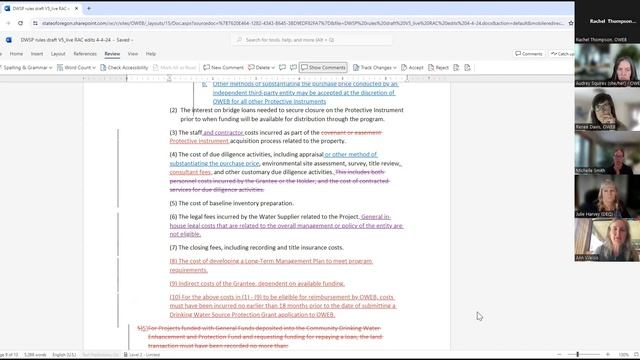Accept the current tracked change
Screen dimensions: 640x360
[x=412, y=67]
